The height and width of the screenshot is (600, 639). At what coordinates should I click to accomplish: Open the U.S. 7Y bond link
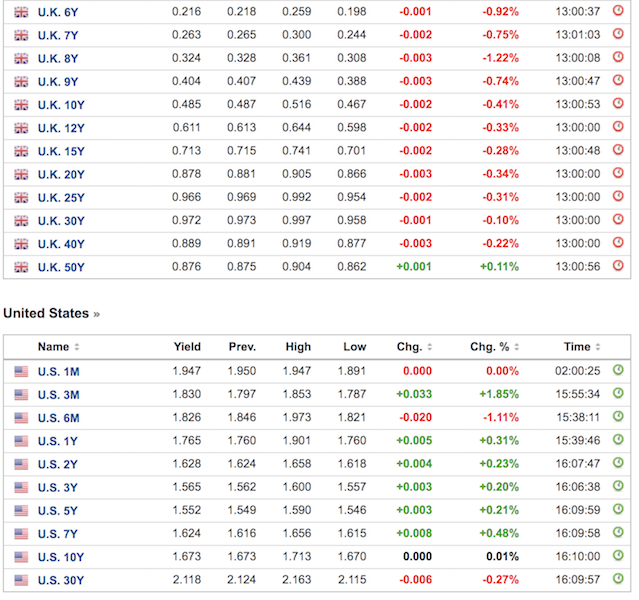pyautogui.click(x=57, y=534)
